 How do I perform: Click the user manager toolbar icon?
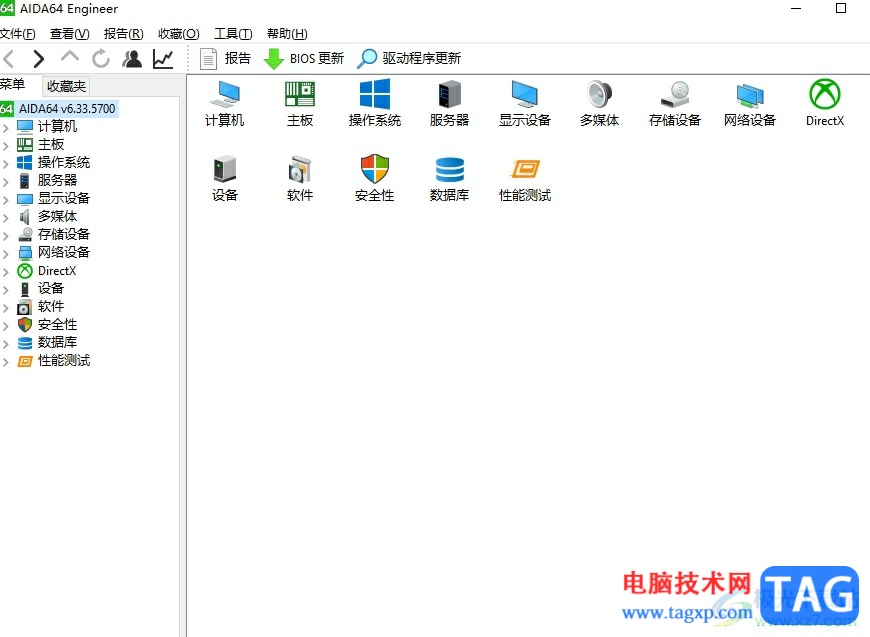click(132, 58)
